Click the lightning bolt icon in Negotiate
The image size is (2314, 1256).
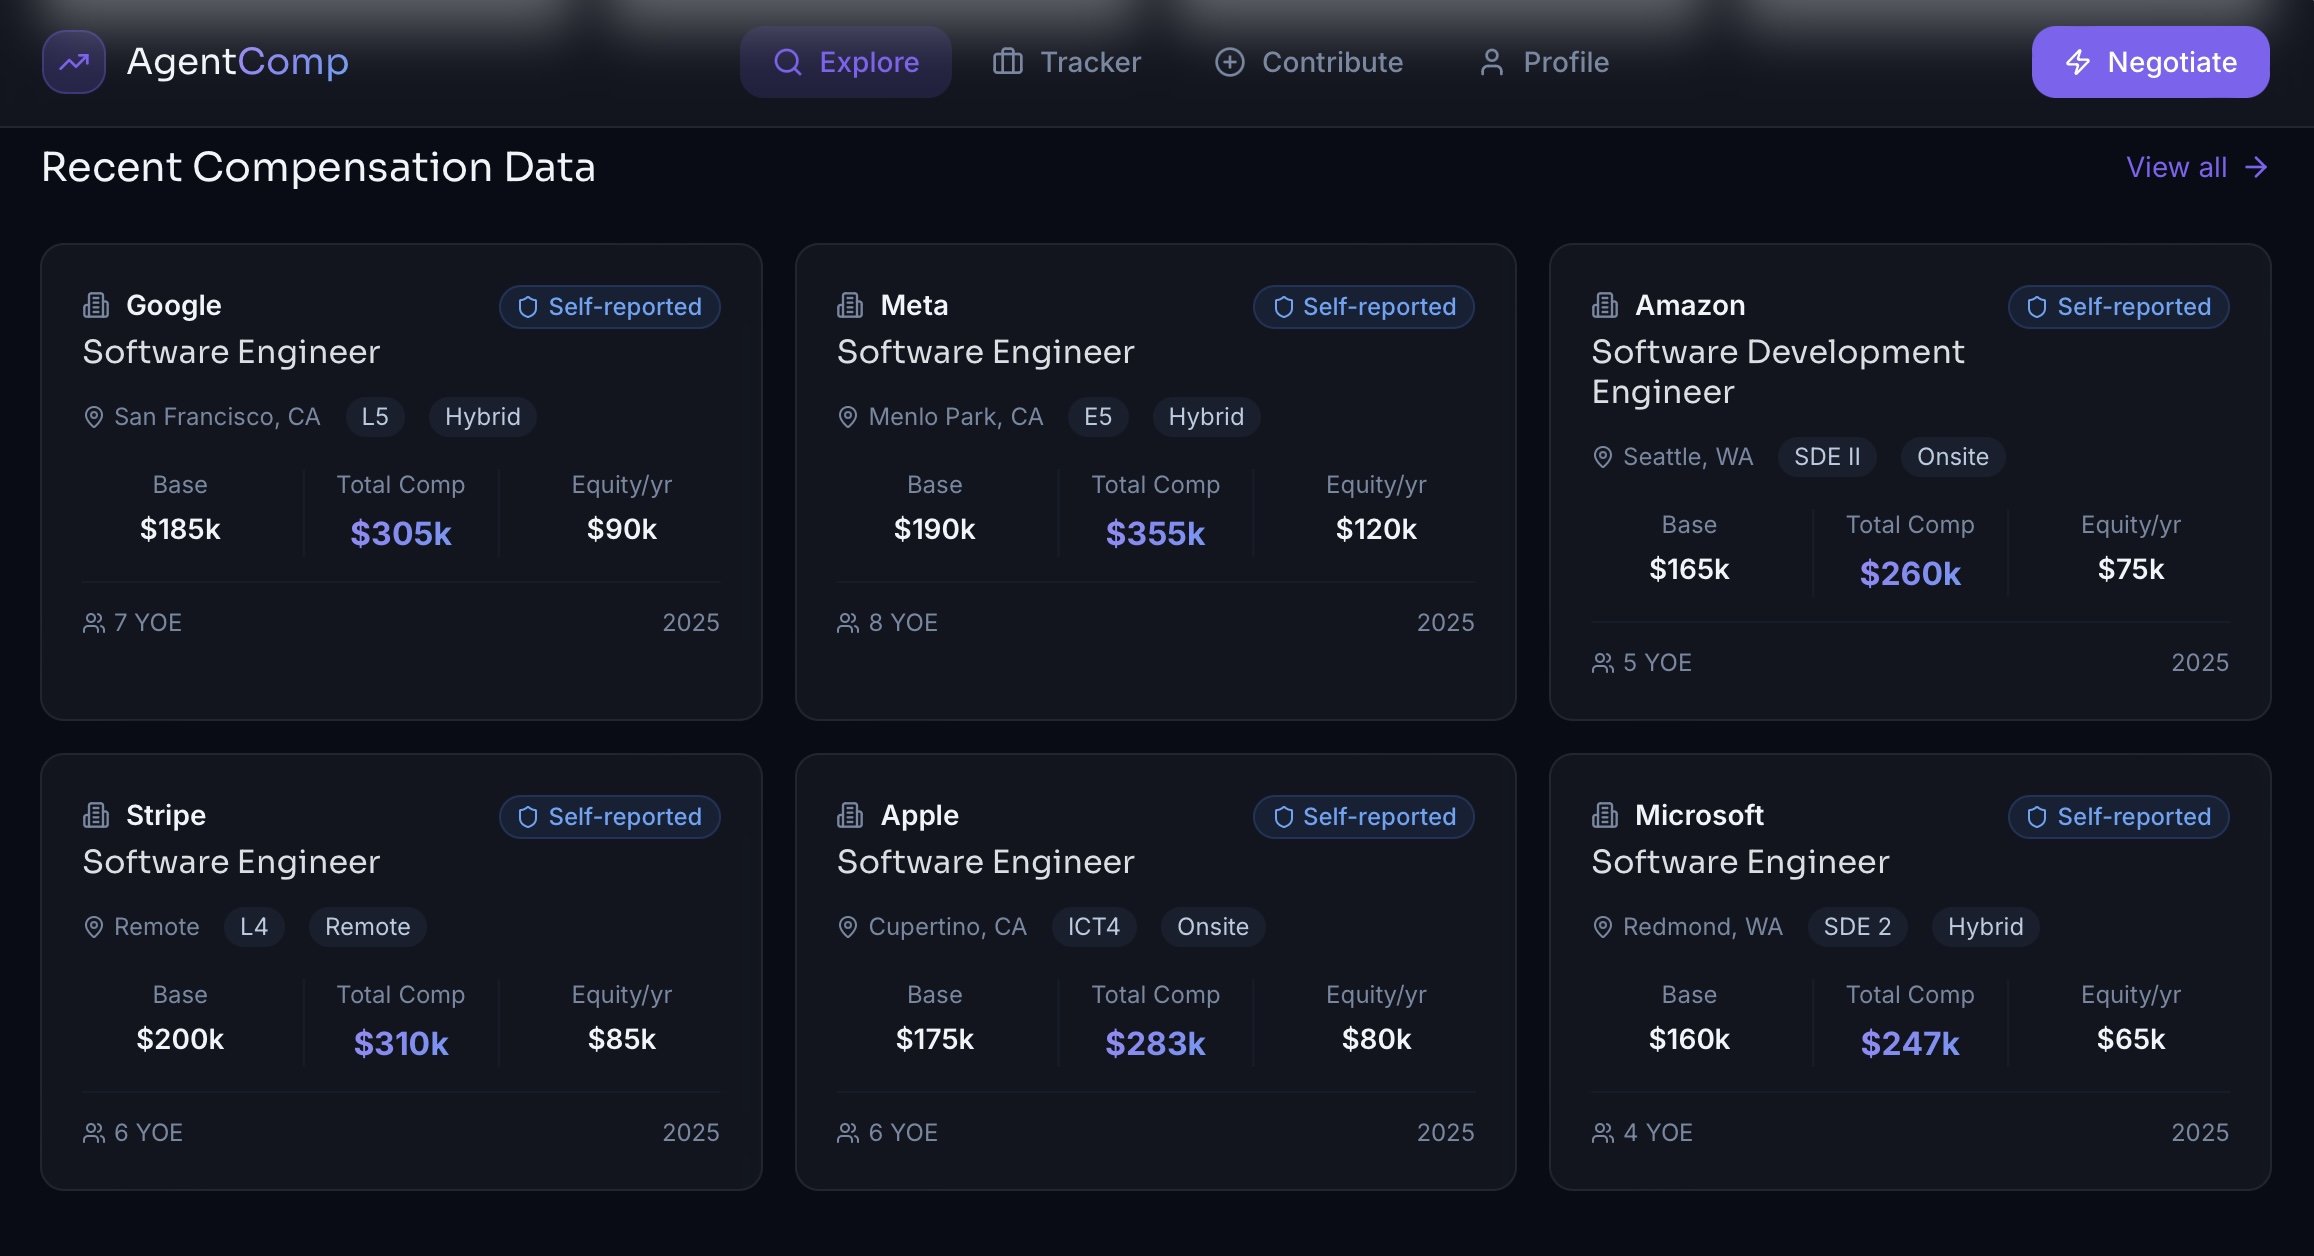tap(2078, 62)
